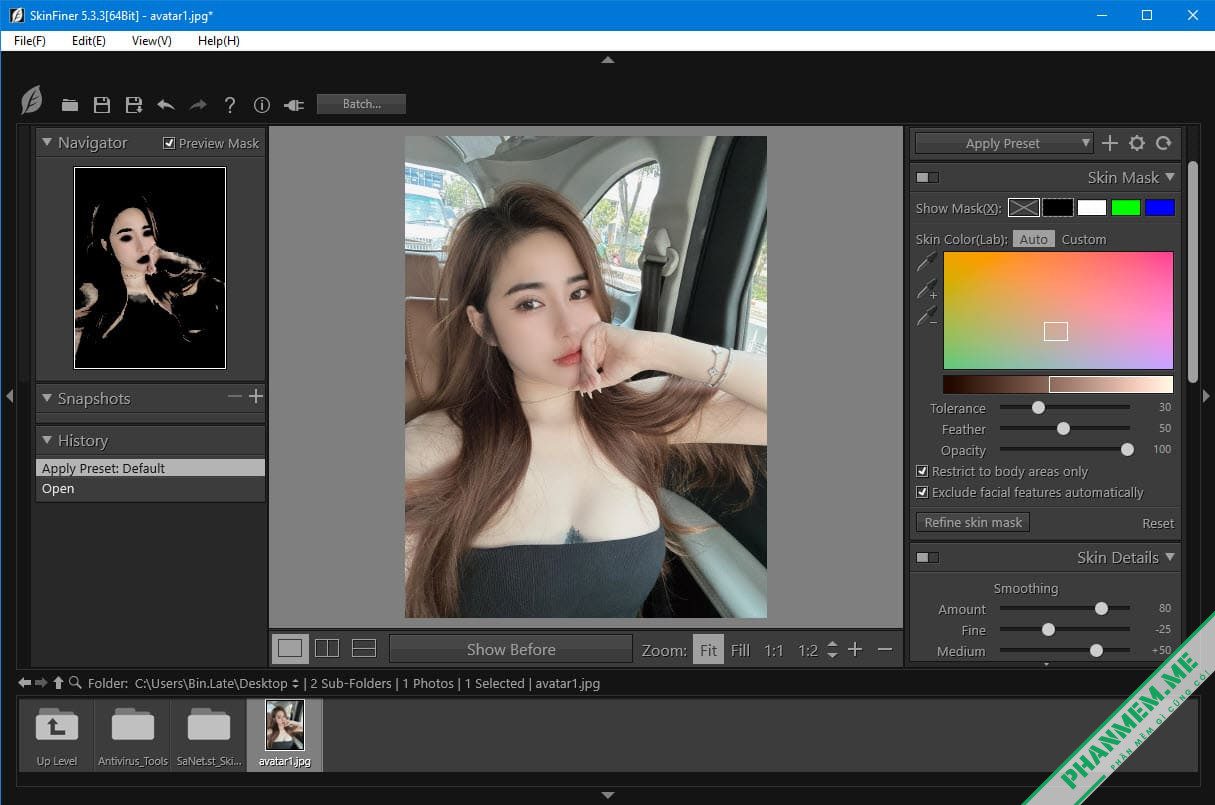Open the View(V) menu
This screenshot has height=805, width=1215.
click(x=152, y=41)
